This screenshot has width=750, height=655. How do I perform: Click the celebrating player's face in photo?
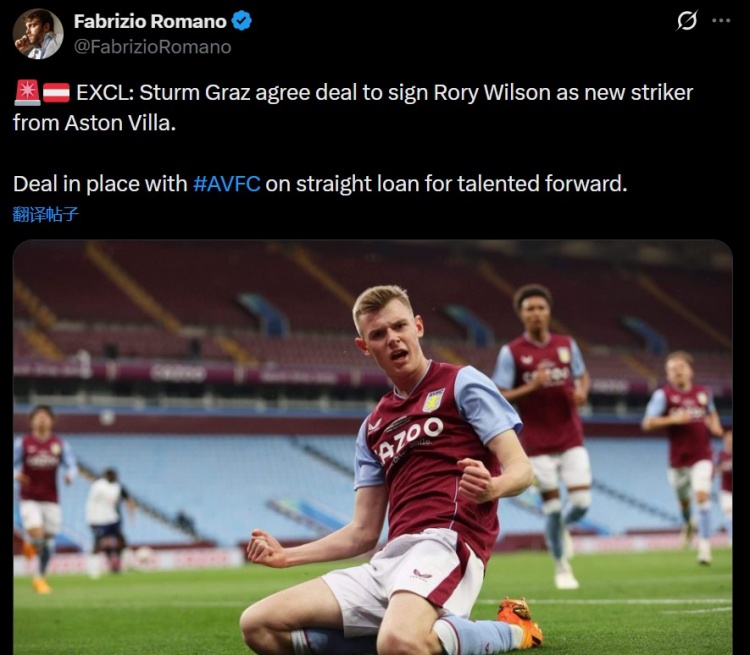[x=386, y=336]
